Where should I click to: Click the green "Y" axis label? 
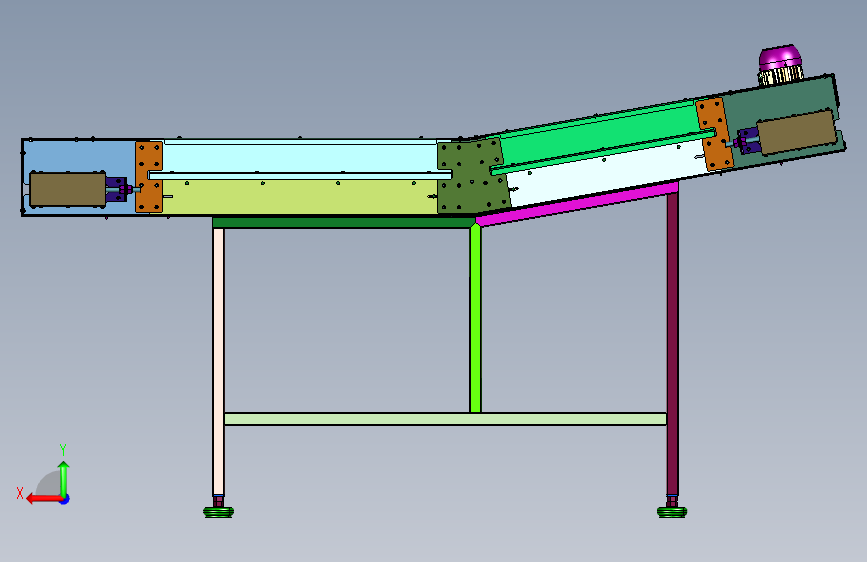(x=63, y=450)
